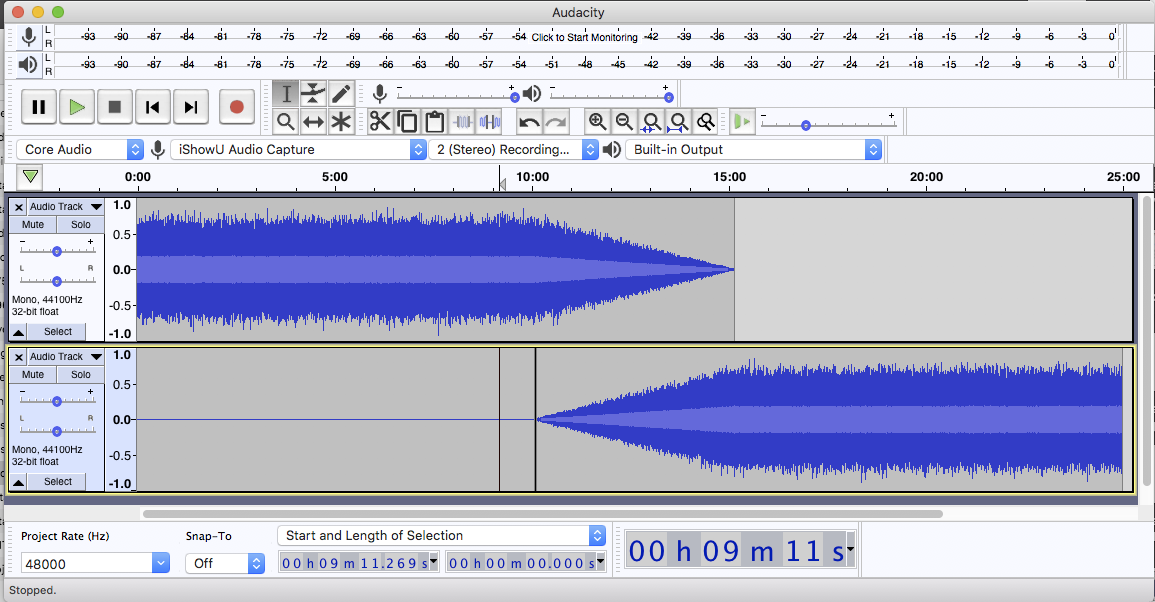Image resolution: width=1155 pixels, height=602 pixels.
Task: Click the play-at-speed slider handle
Action: (806, 125)
